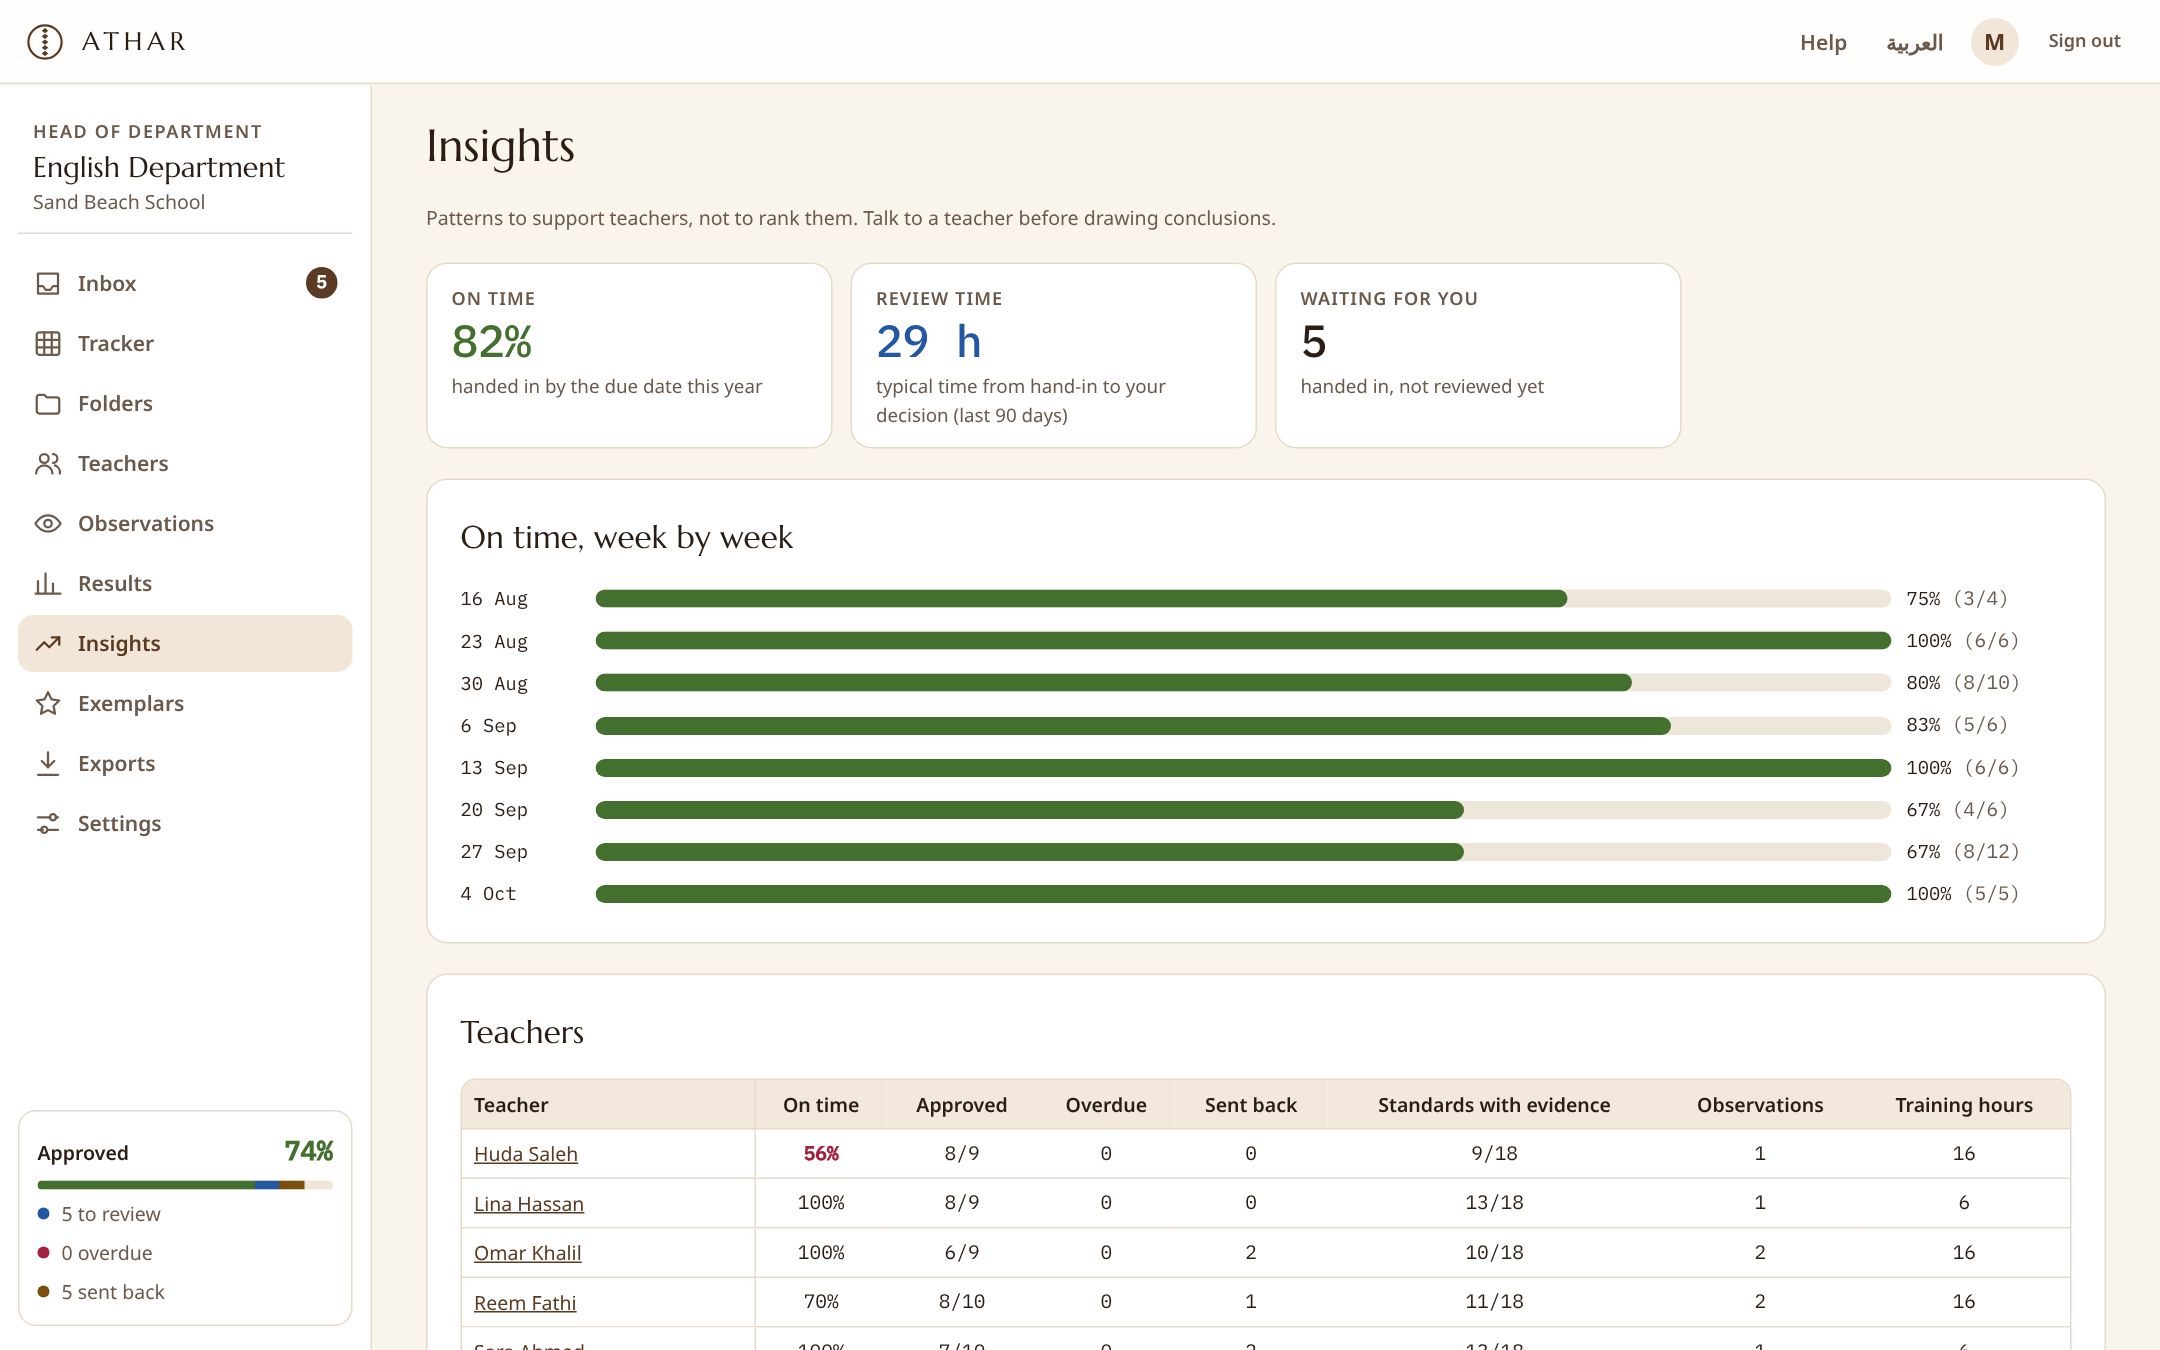2160x1350 pixels.
Task: Click the Results bar chart icon
Action: pos(48,584)
